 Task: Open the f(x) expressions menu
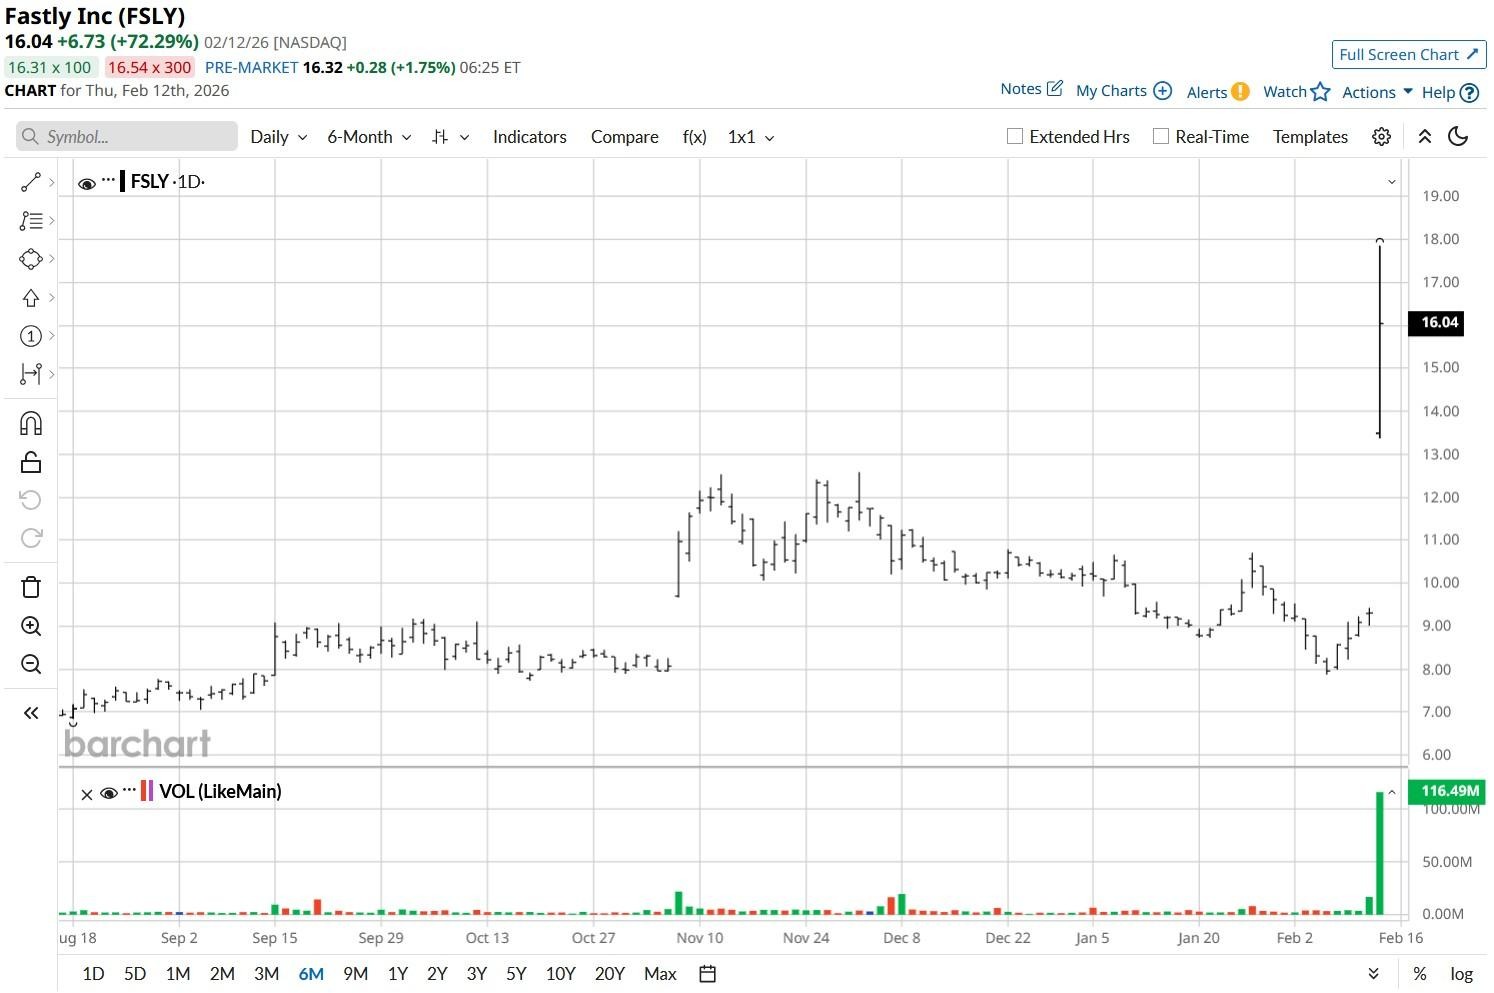click(695, 137)
